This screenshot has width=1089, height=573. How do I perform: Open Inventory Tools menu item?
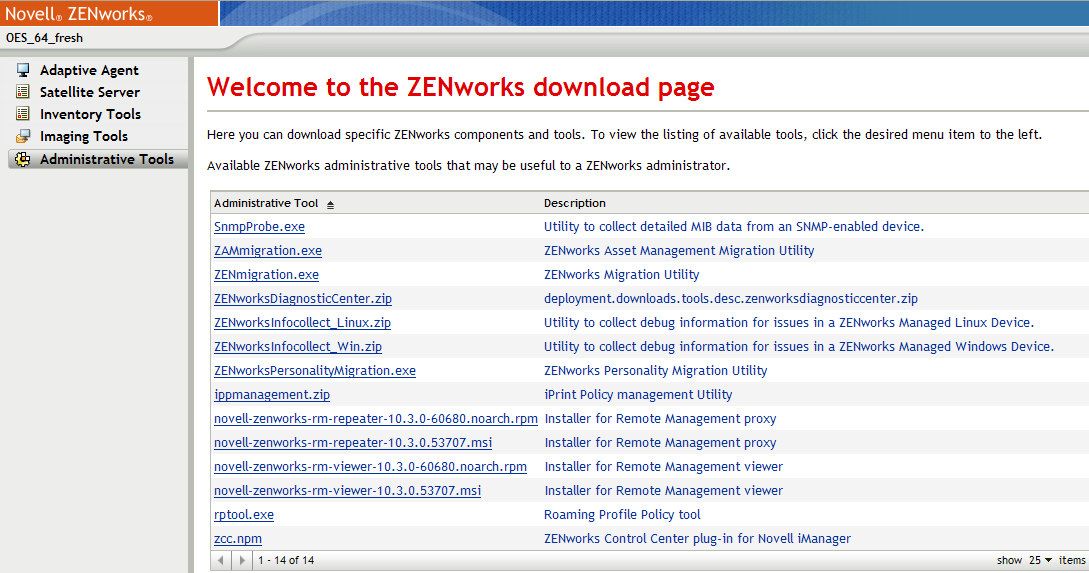click(90, 114)
